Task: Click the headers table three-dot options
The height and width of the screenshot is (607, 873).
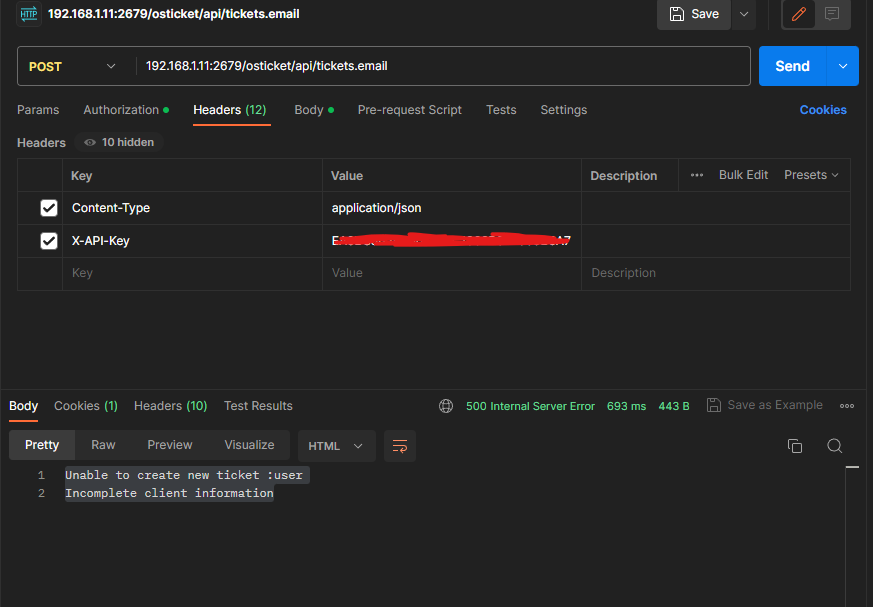Action: point(697,175)
